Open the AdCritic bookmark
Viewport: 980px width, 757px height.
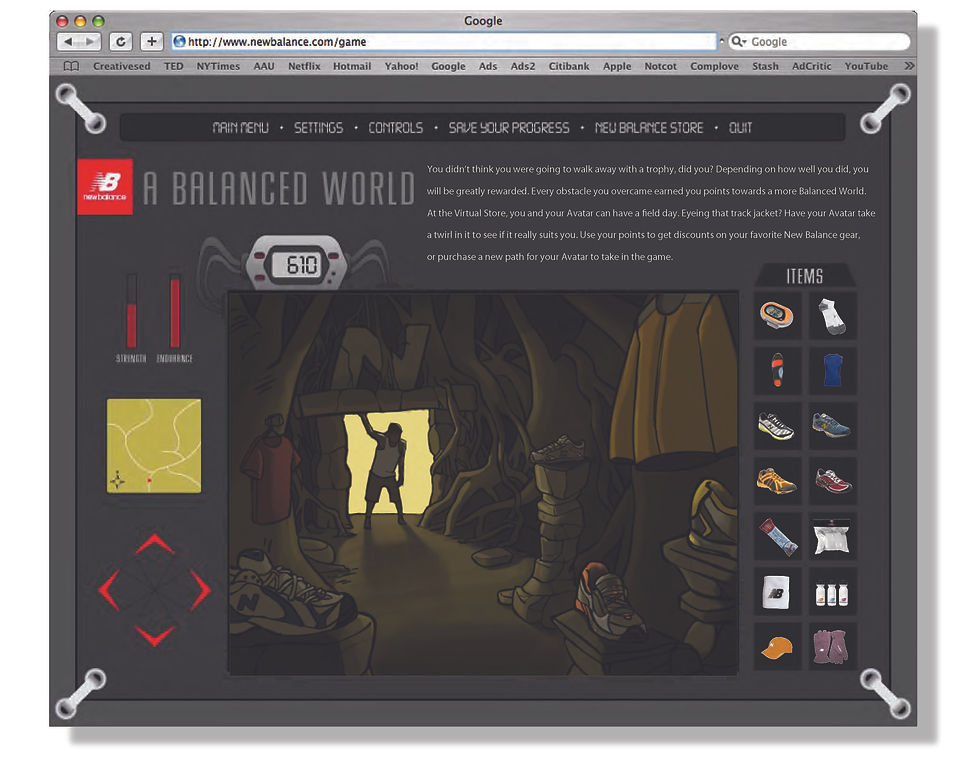pos(811,66)
